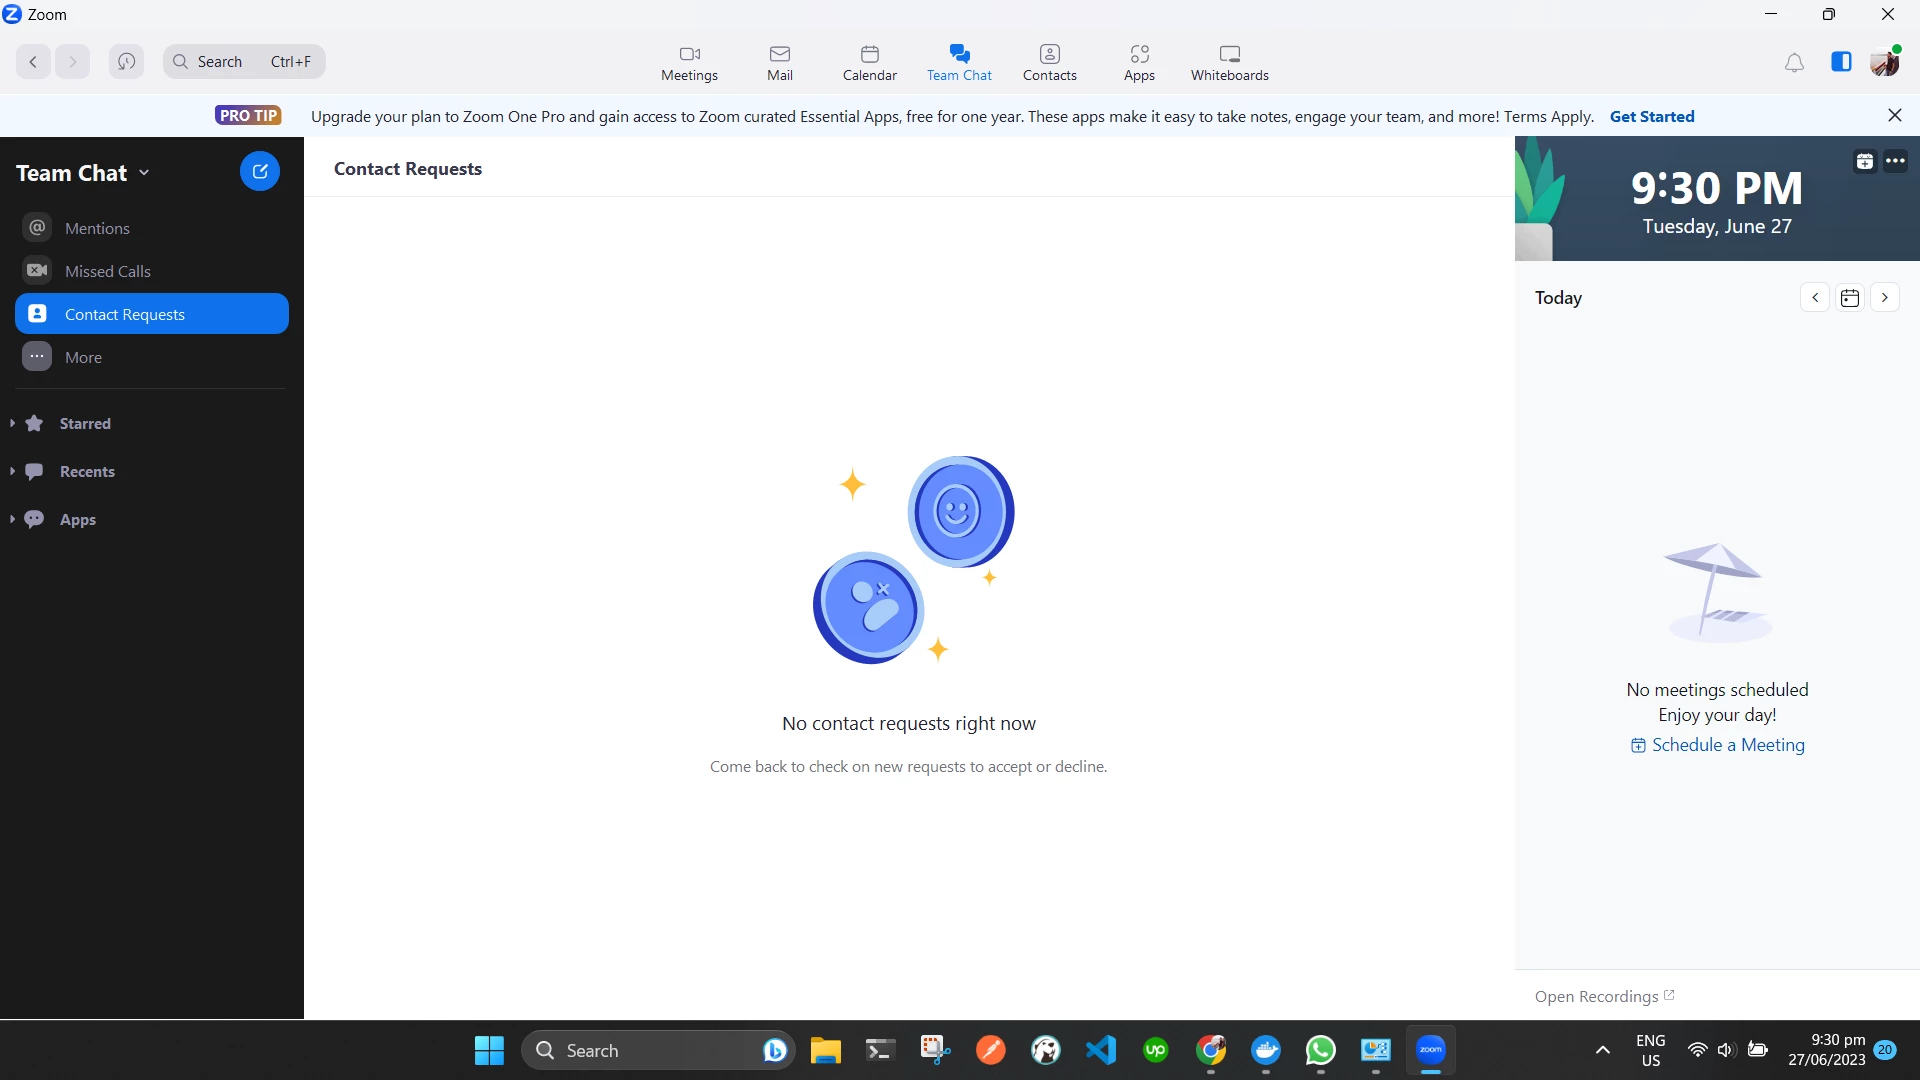Click the notifications bell icon
1920x1080 pixels.
tap(1794, 63)
